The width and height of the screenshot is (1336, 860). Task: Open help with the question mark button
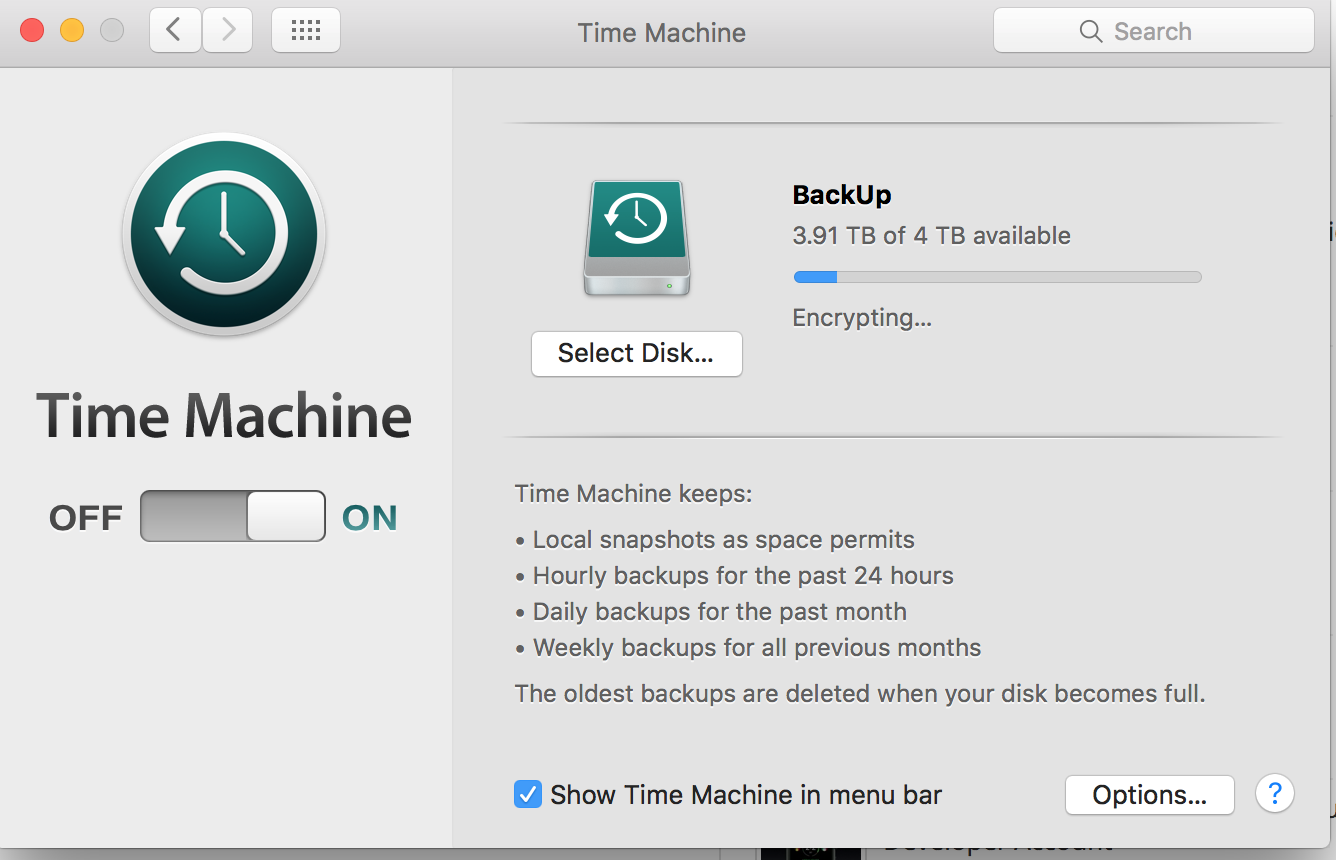coord(1275,794)
